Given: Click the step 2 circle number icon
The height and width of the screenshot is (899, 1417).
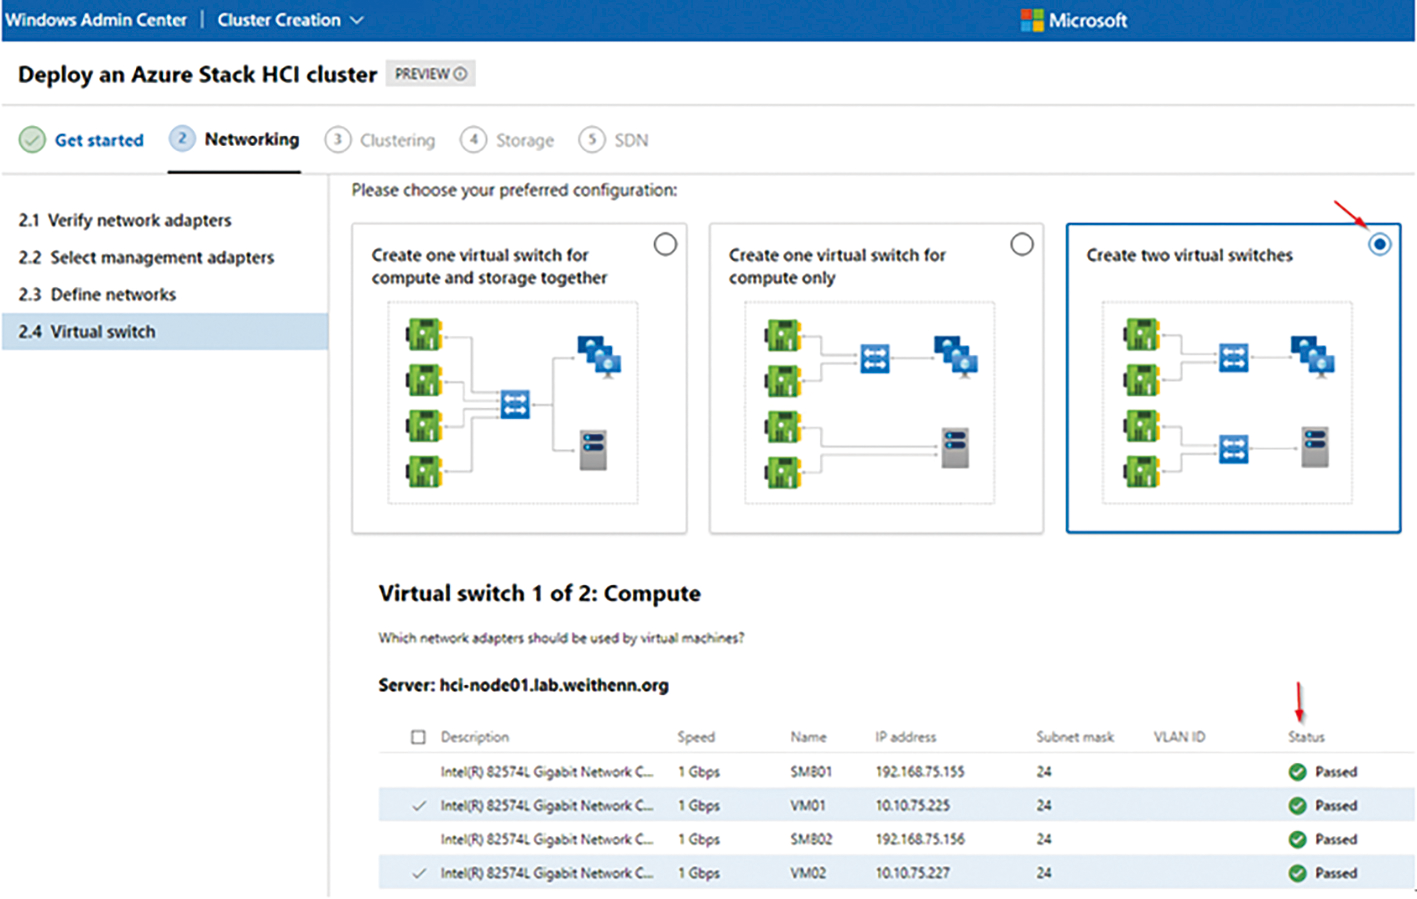Looking at the screenshot, I should (182, 139).
